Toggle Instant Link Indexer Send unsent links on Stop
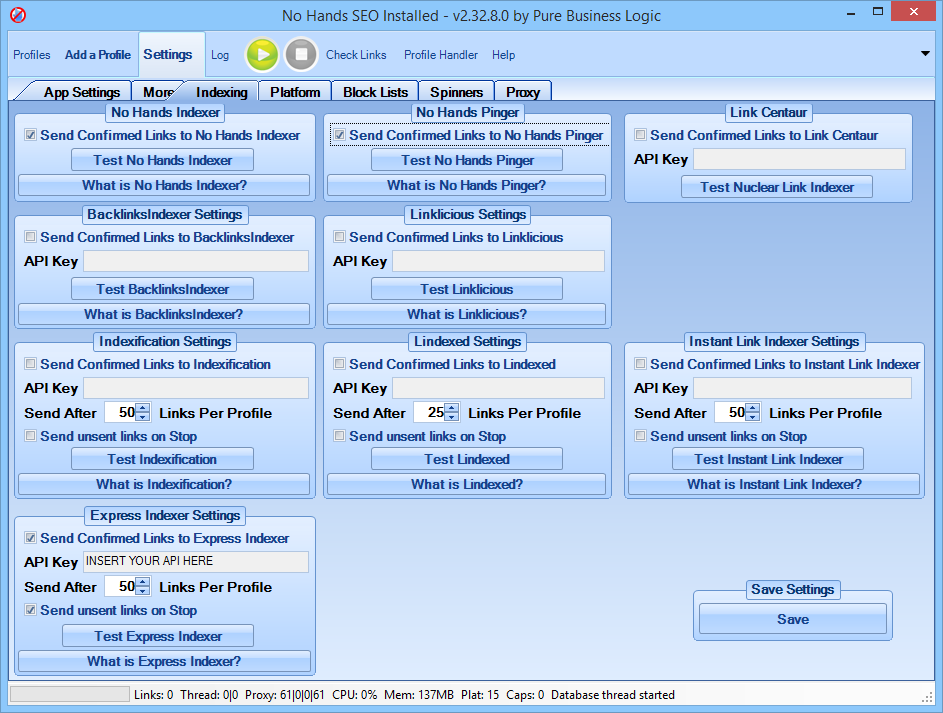 click(640, 435)
